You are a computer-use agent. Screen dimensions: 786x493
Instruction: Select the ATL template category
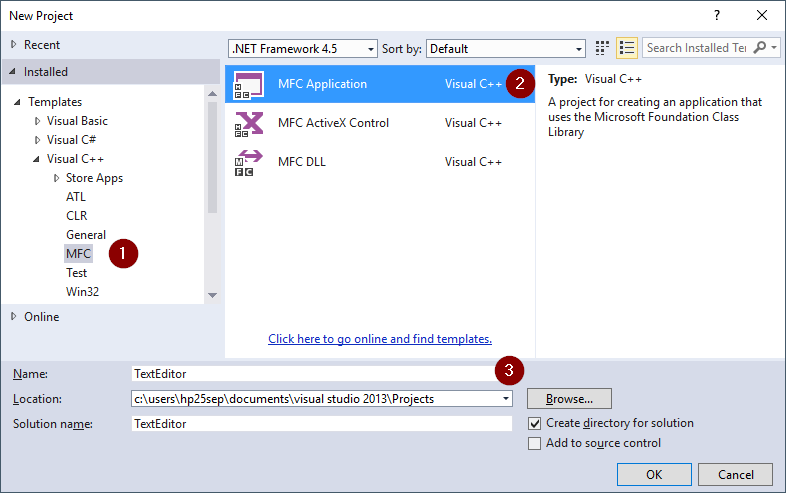(76, 197)
